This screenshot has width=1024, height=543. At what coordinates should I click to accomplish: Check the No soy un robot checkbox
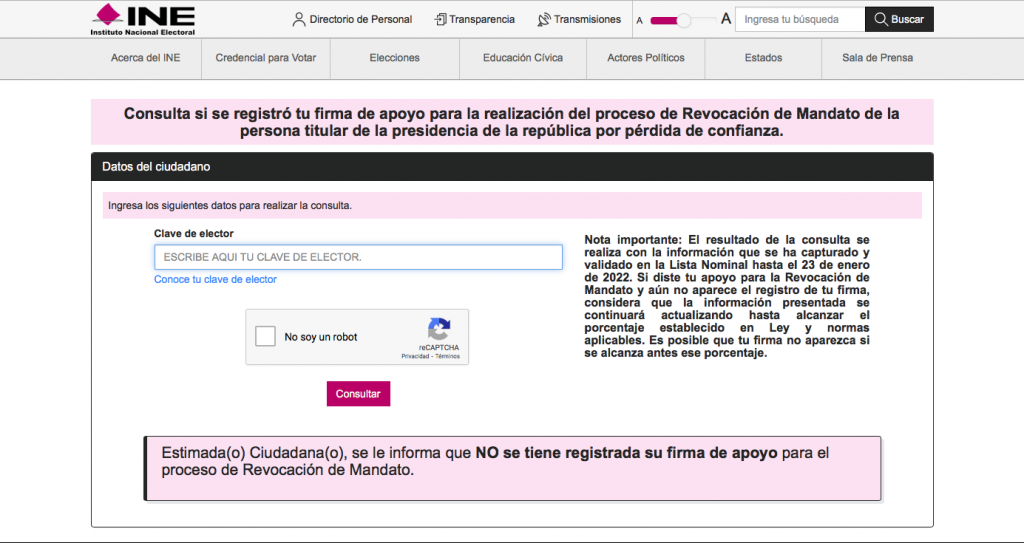pos(265,337)
